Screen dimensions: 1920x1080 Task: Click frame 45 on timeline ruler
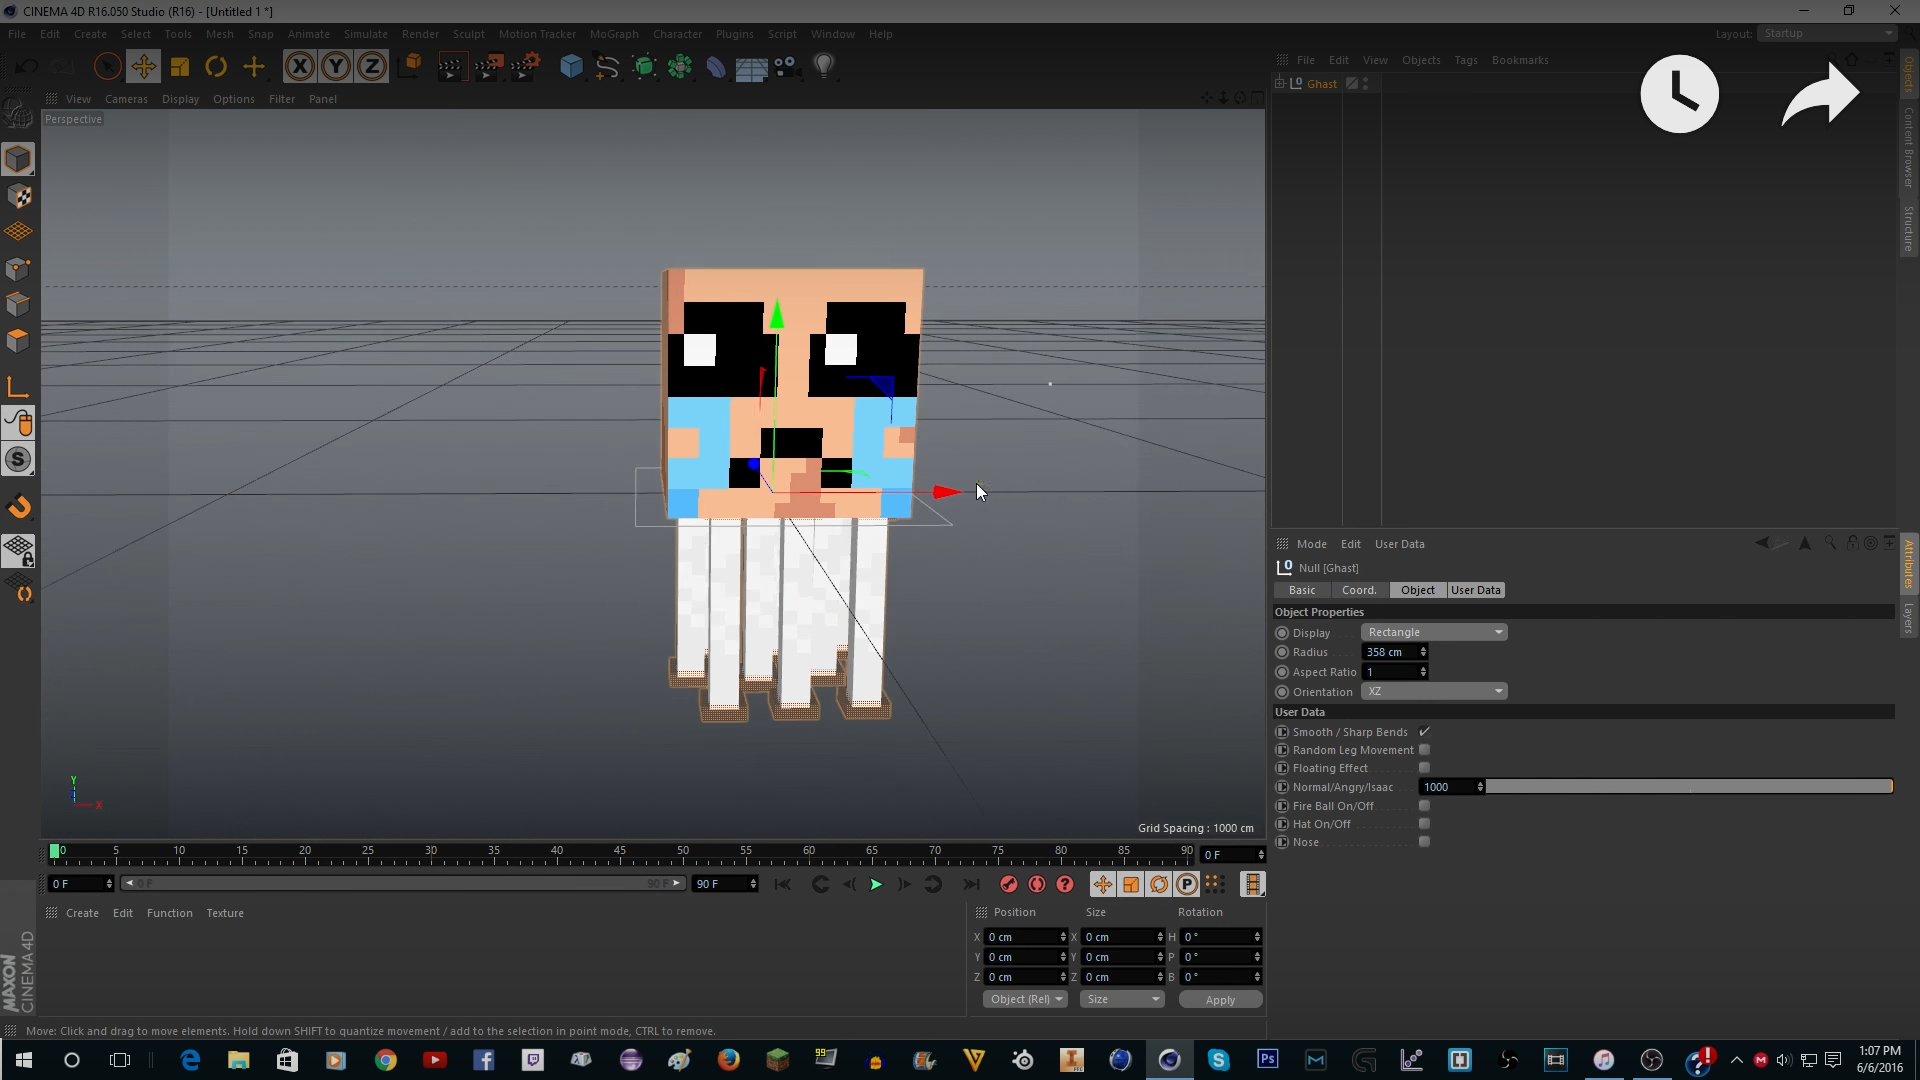click(x=620, y=853)
